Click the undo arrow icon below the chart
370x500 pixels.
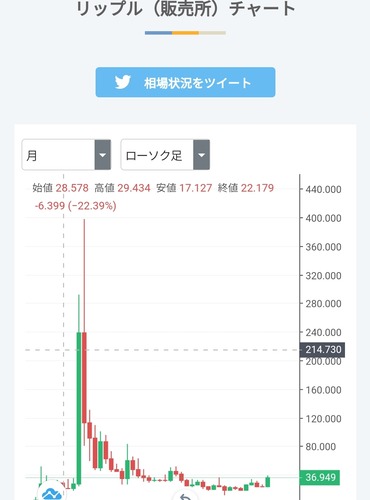click(x=185, y=497)
